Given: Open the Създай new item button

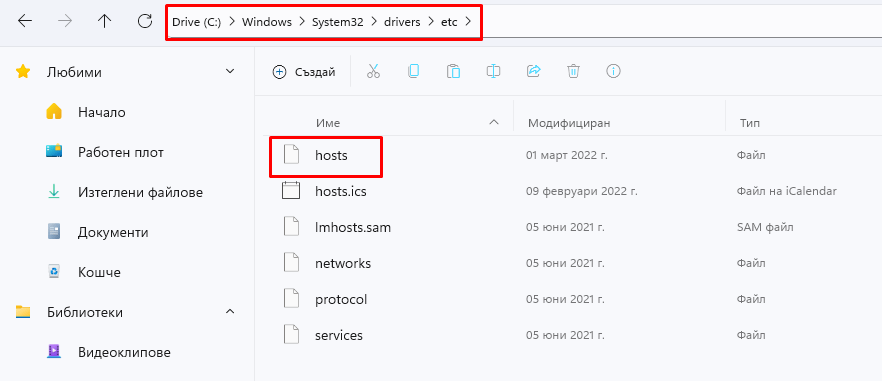Looking at the screenshot, I should click(304, 71).
